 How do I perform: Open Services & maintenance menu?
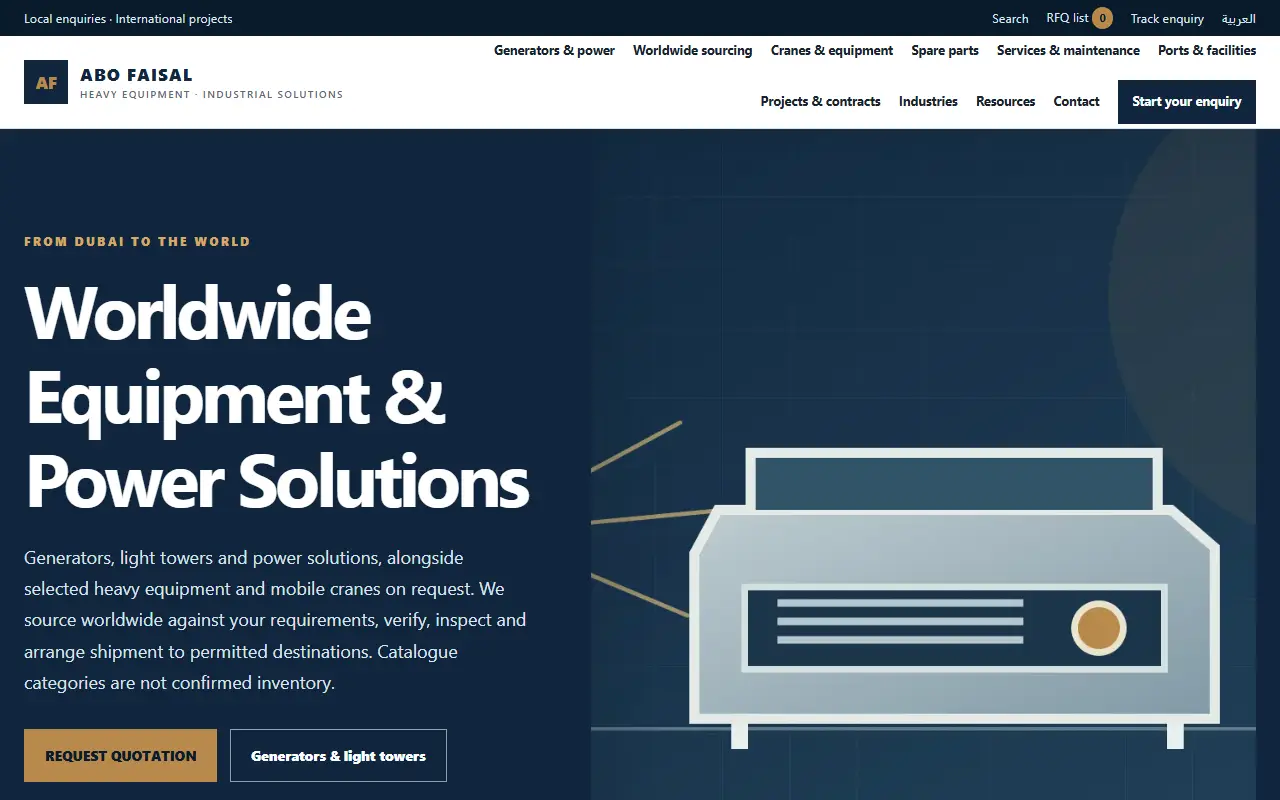pos(1068,50)
